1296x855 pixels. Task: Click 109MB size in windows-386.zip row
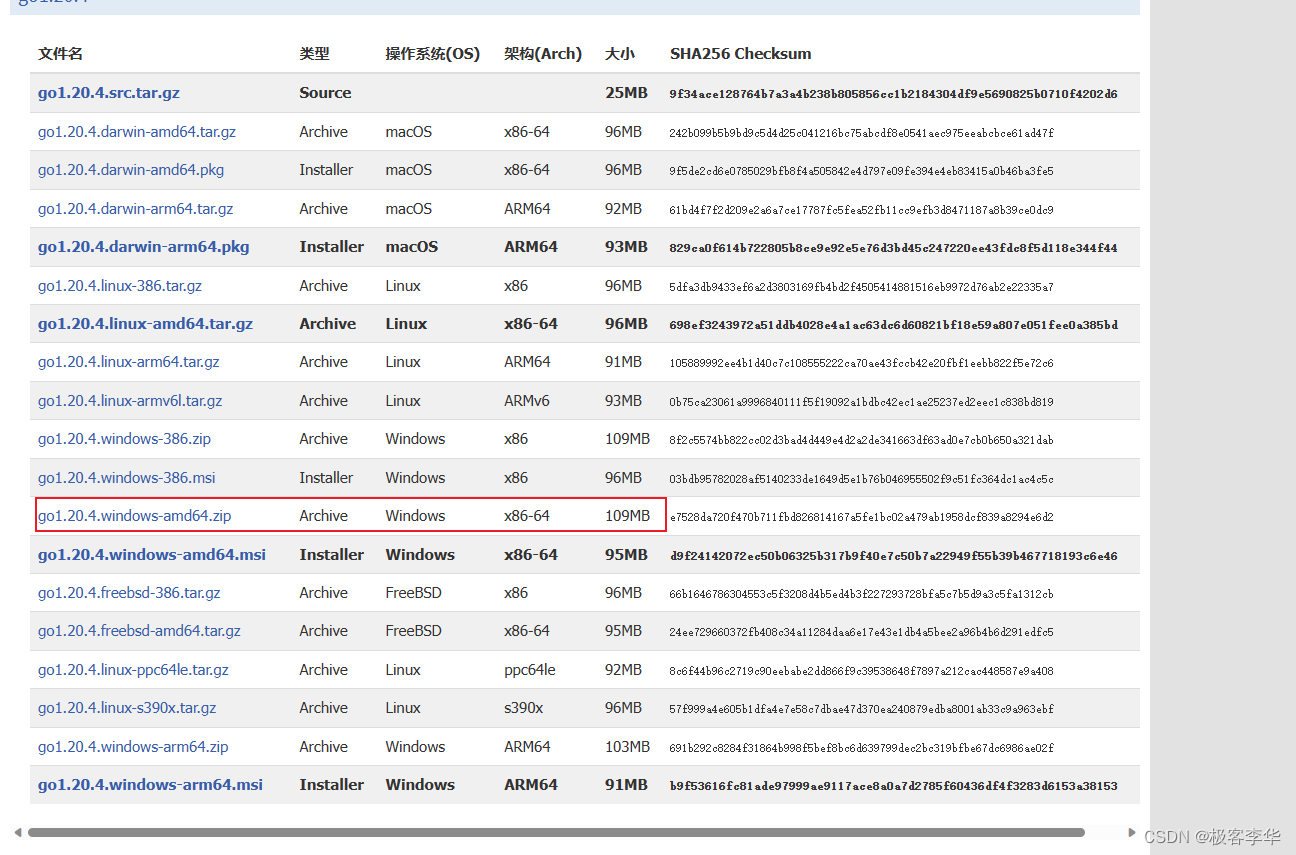click(x=627, y=439)
